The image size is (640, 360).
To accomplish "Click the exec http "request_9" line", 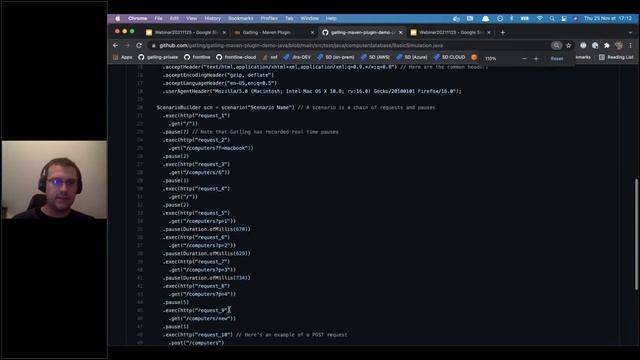I will (196, 310).
